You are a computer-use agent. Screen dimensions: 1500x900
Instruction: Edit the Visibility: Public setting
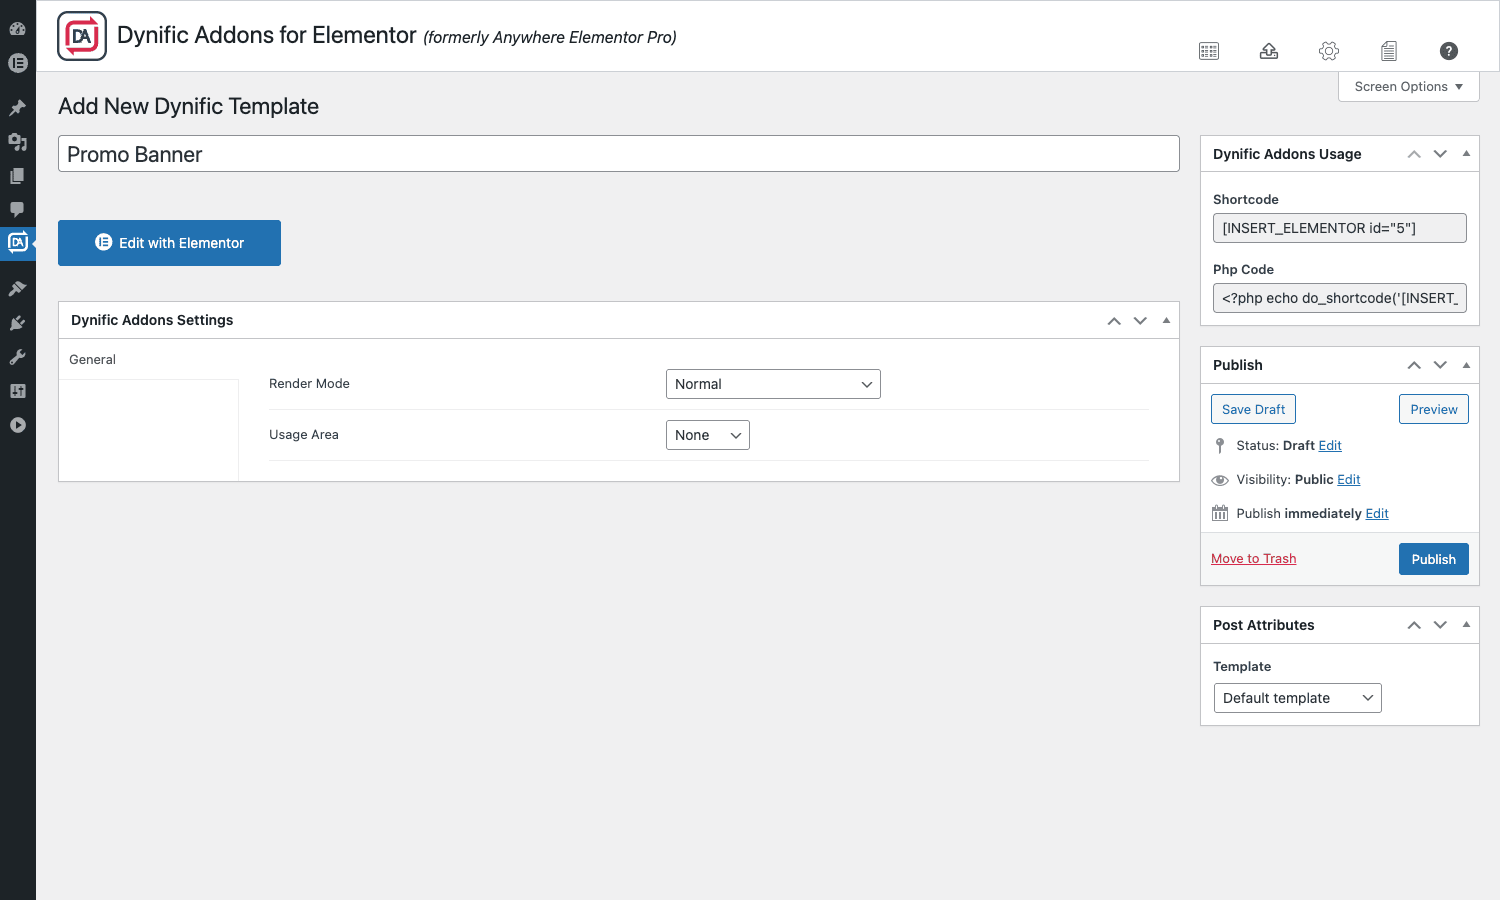pos(1349,480)
